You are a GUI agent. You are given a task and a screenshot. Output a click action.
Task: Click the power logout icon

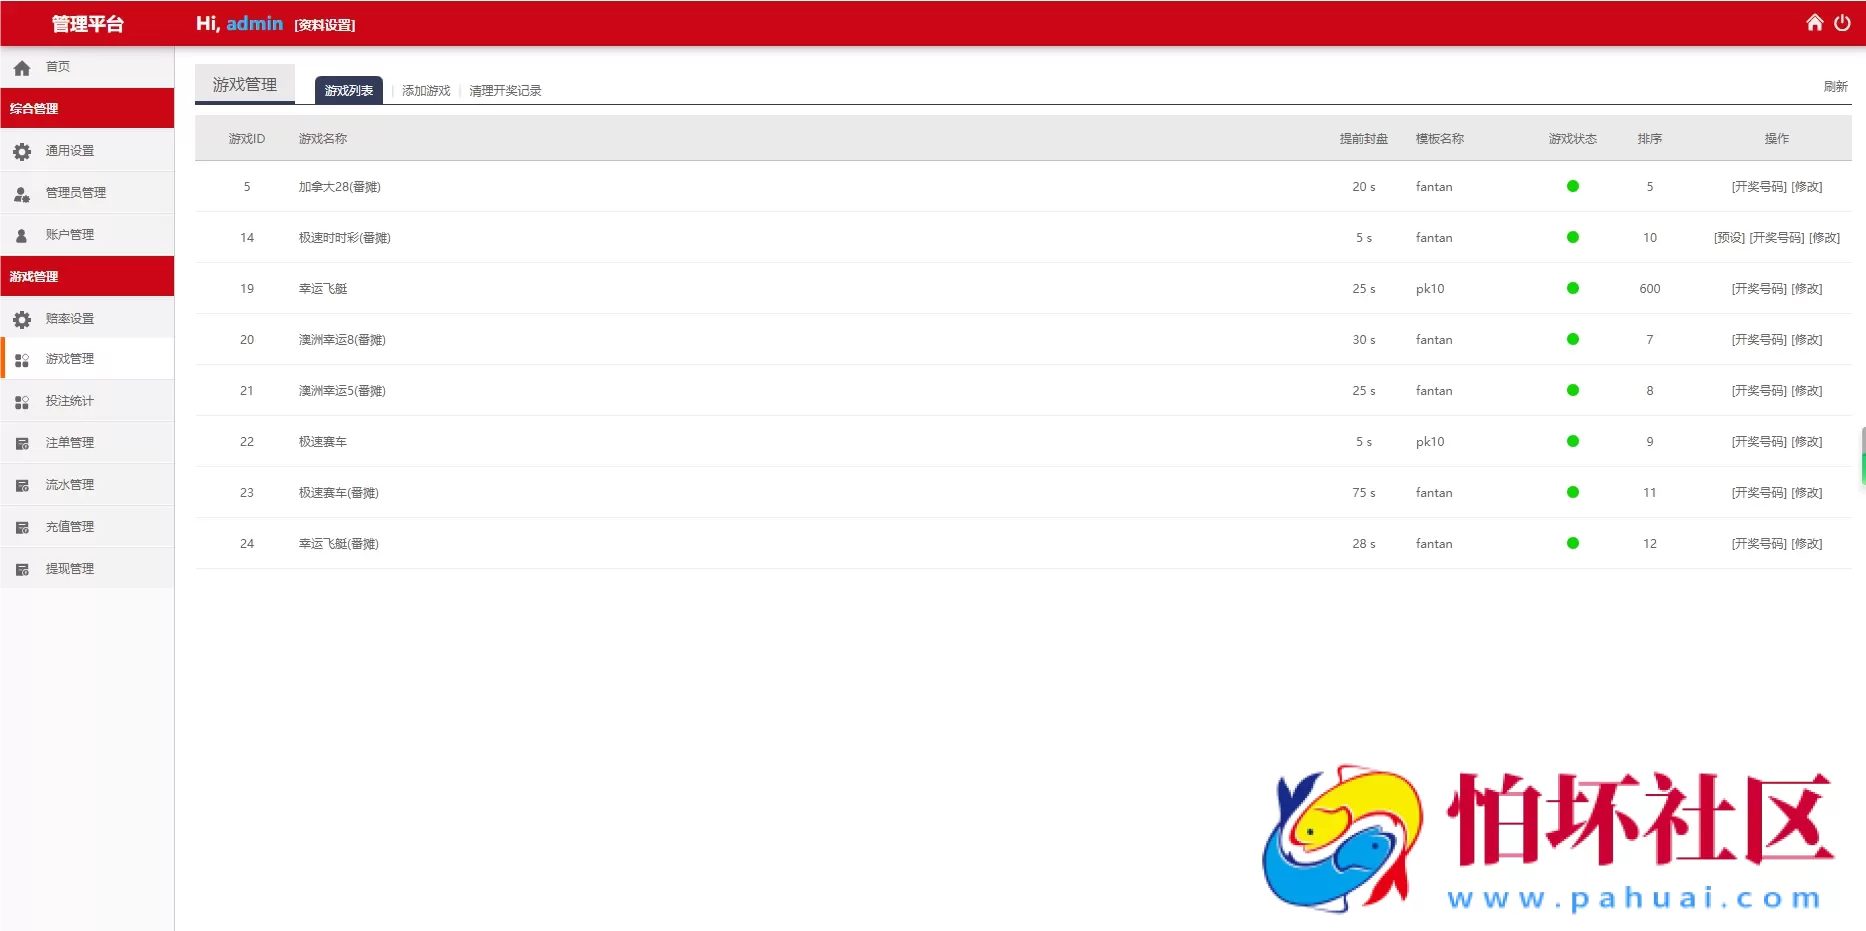coord(1842,22)
